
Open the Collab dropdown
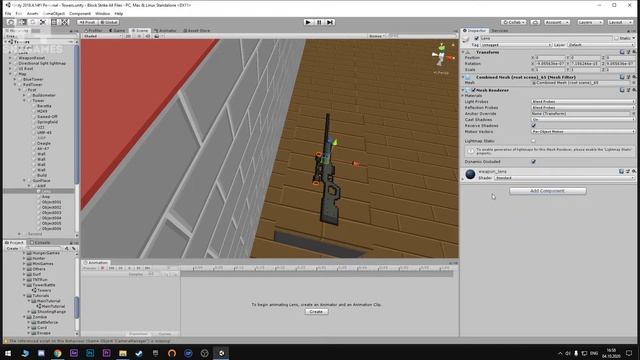513,22
